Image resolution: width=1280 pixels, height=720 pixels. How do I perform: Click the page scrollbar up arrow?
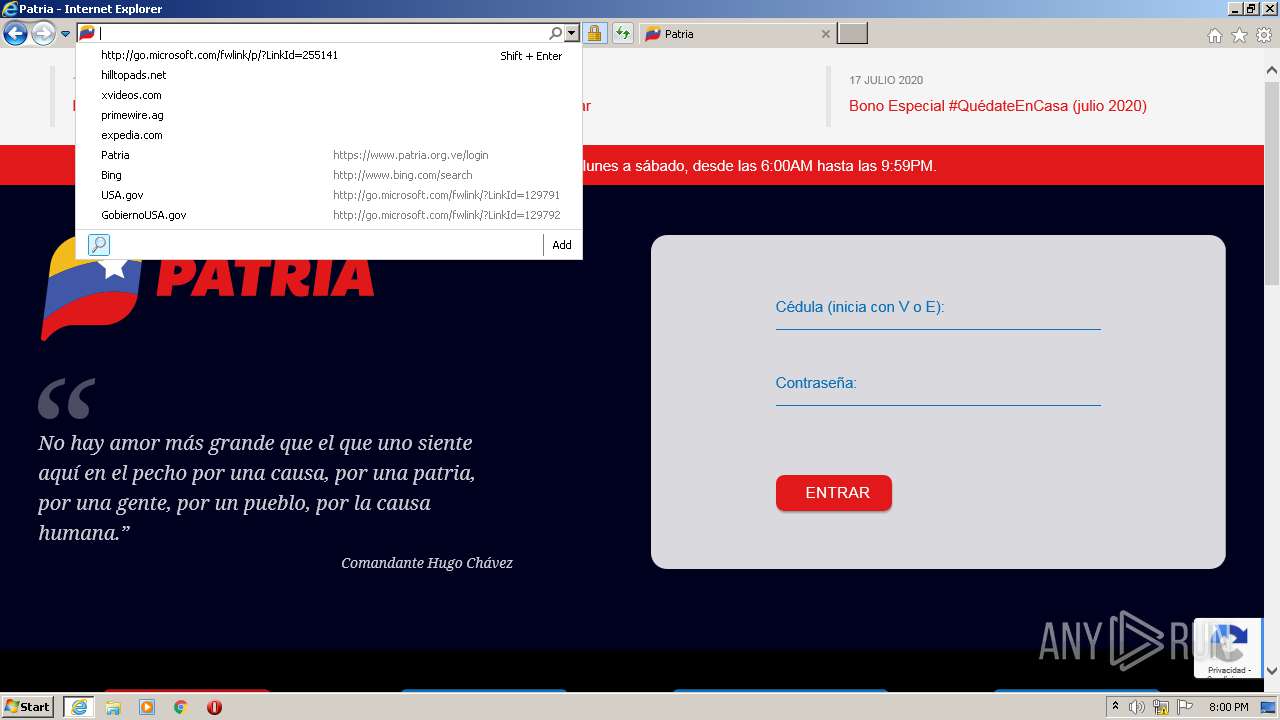pyautogui.click(x=1272, y=71)
